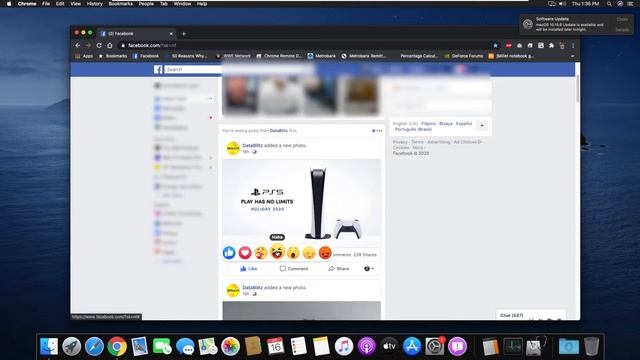Click the Facebook search field
This screenshot has width=640, height=360.
[193, 69]
